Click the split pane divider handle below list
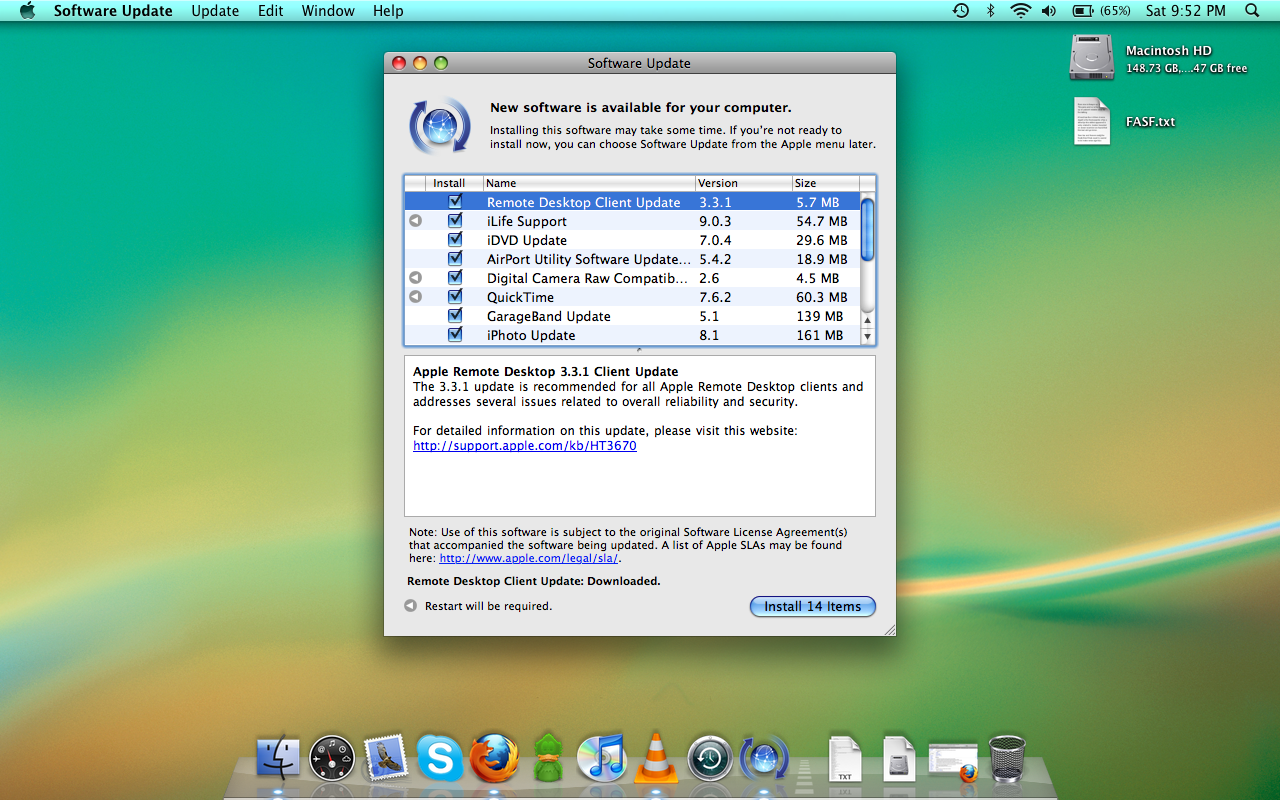This screenshot has height=800, width=1280. (x=640, y=350)
